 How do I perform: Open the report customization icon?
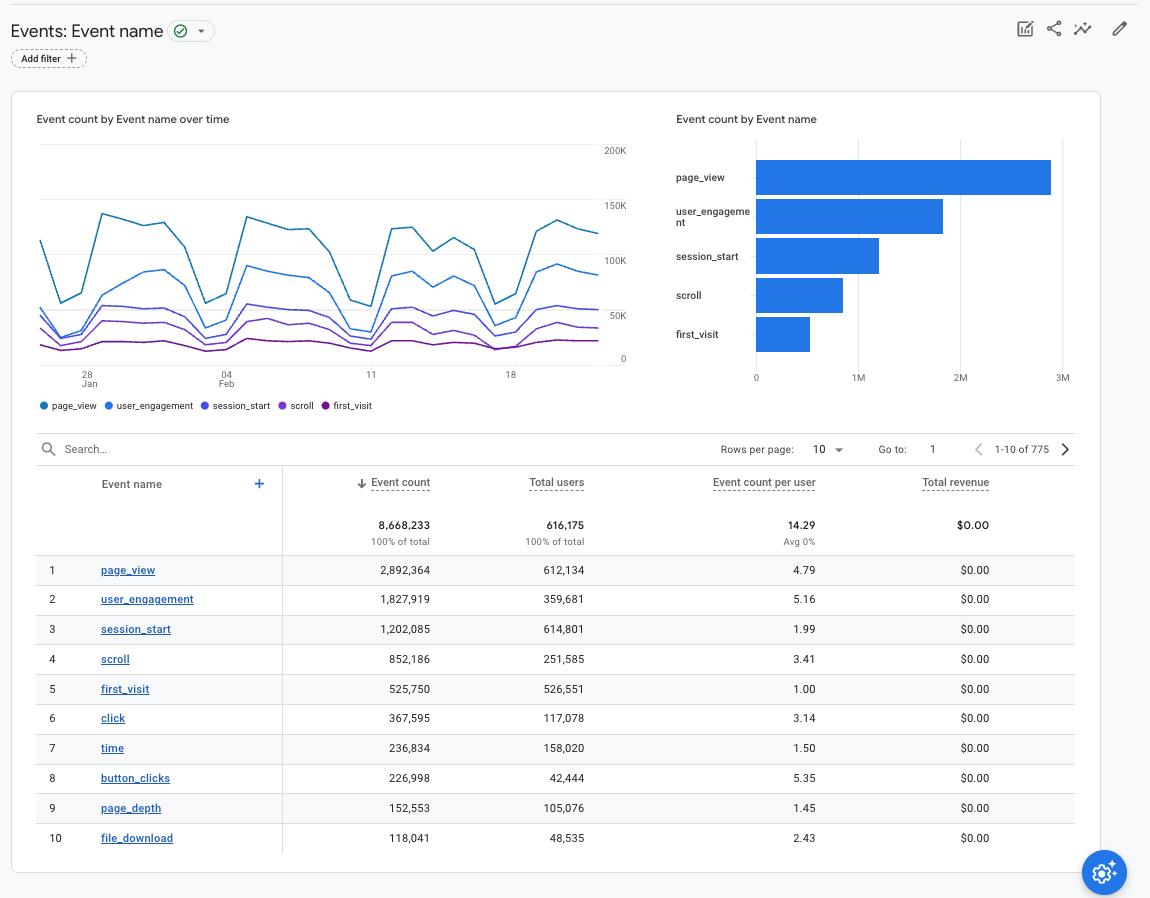[x=1025, y=29]
